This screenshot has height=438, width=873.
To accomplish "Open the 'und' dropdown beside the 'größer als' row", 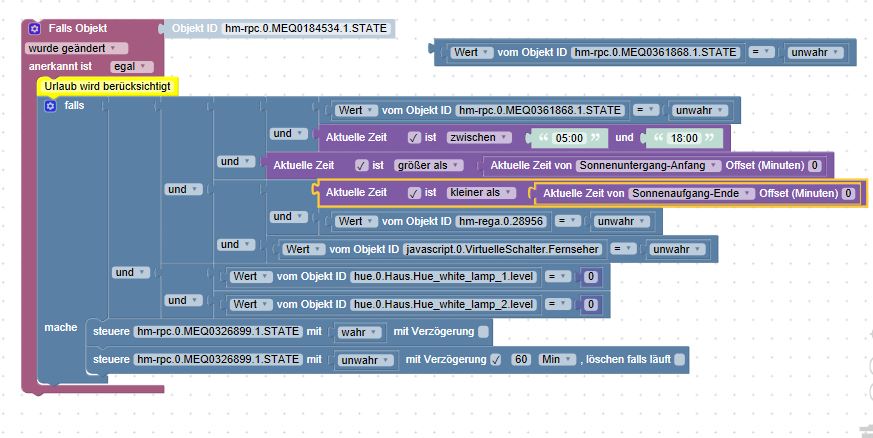I will pos(236,161).
